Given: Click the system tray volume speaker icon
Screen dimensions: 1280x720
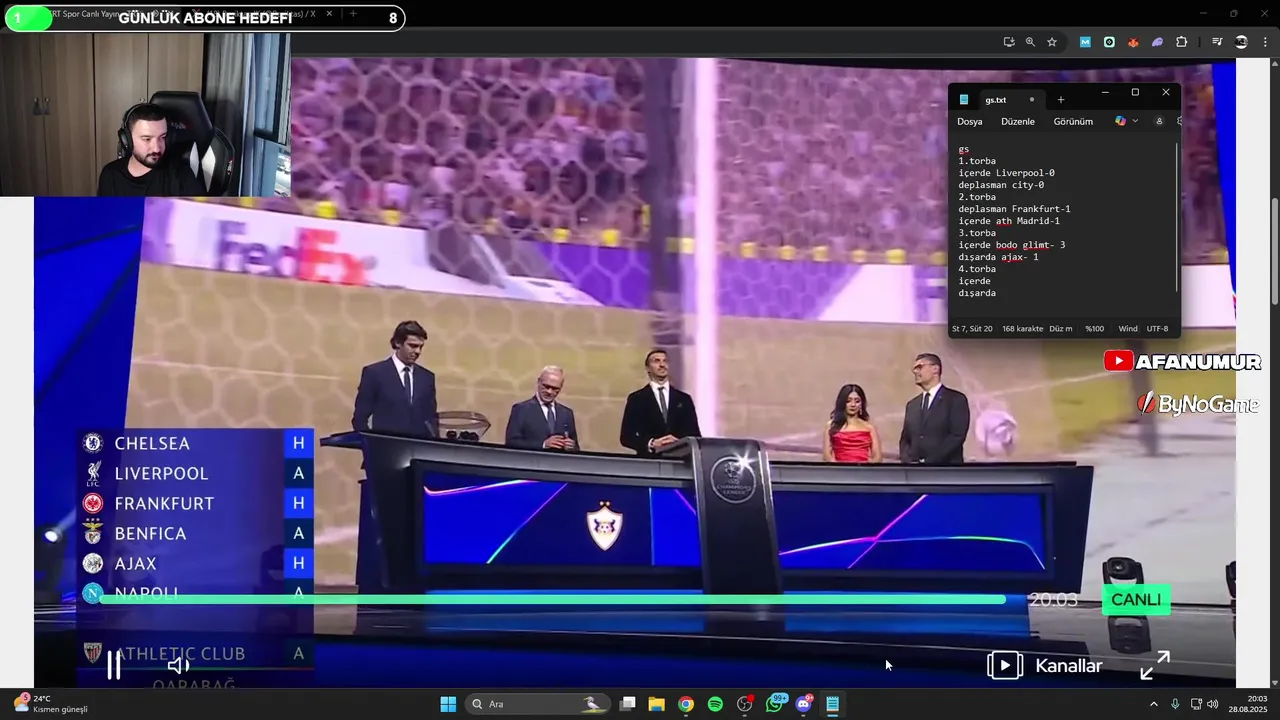Looking at the screenshot, I should [x=1212, y=704].
